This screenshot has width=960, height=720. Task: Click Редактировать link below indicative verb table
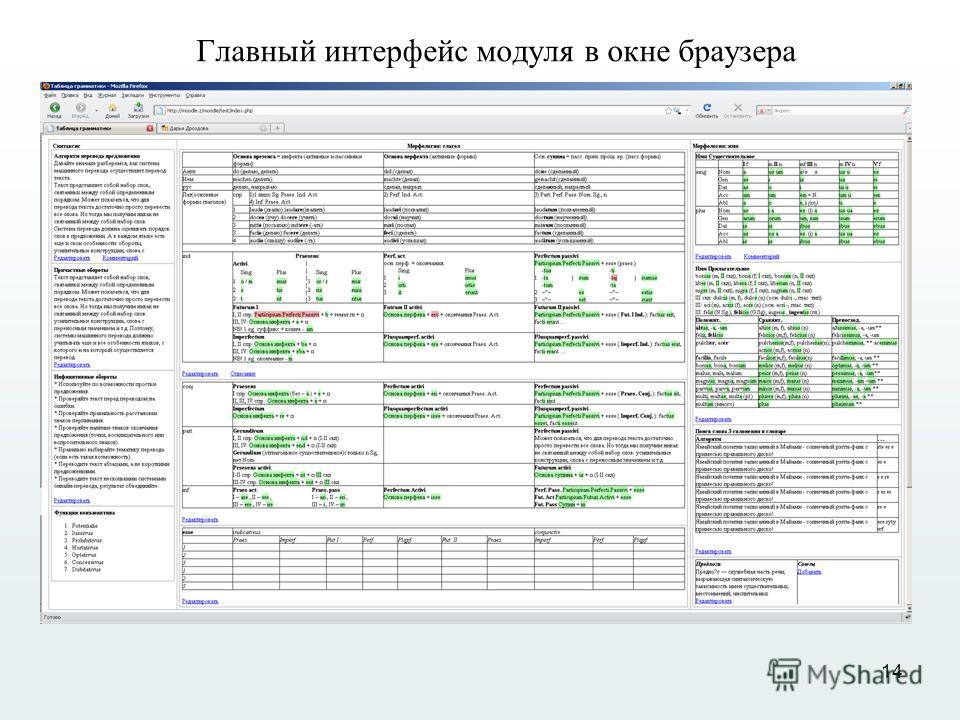[x=200, y=373]
